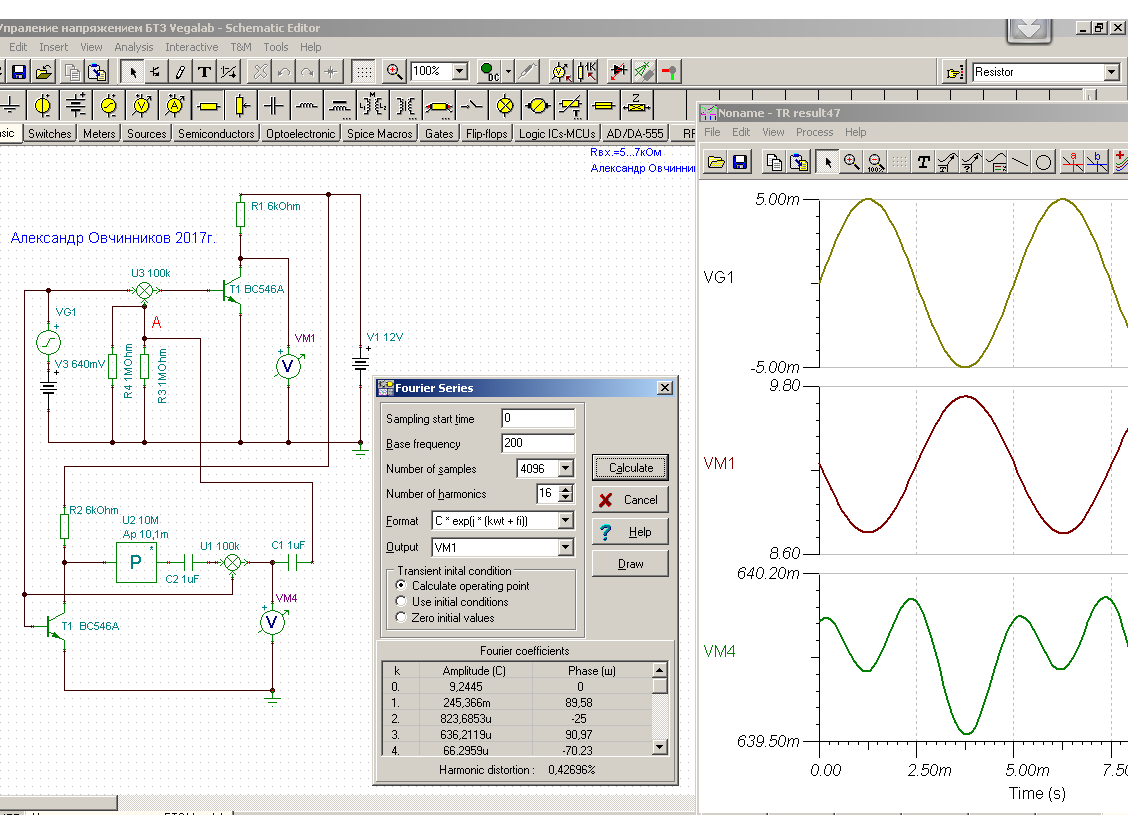Screen dimensions: 1146x815
Task: Select the 'Calculate operating point' option
Action: [x=402, y=586]
